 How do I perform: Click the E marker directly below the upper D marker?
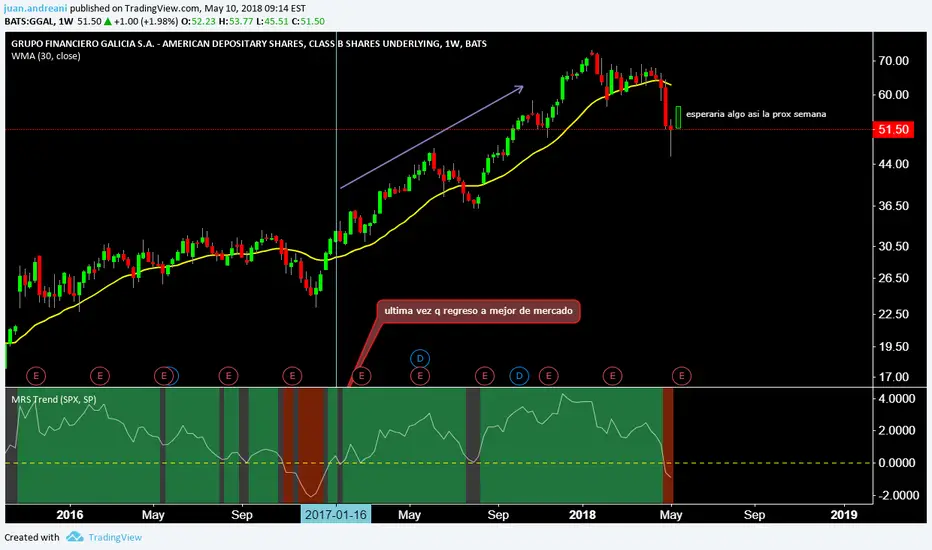[x=420, y=376]
